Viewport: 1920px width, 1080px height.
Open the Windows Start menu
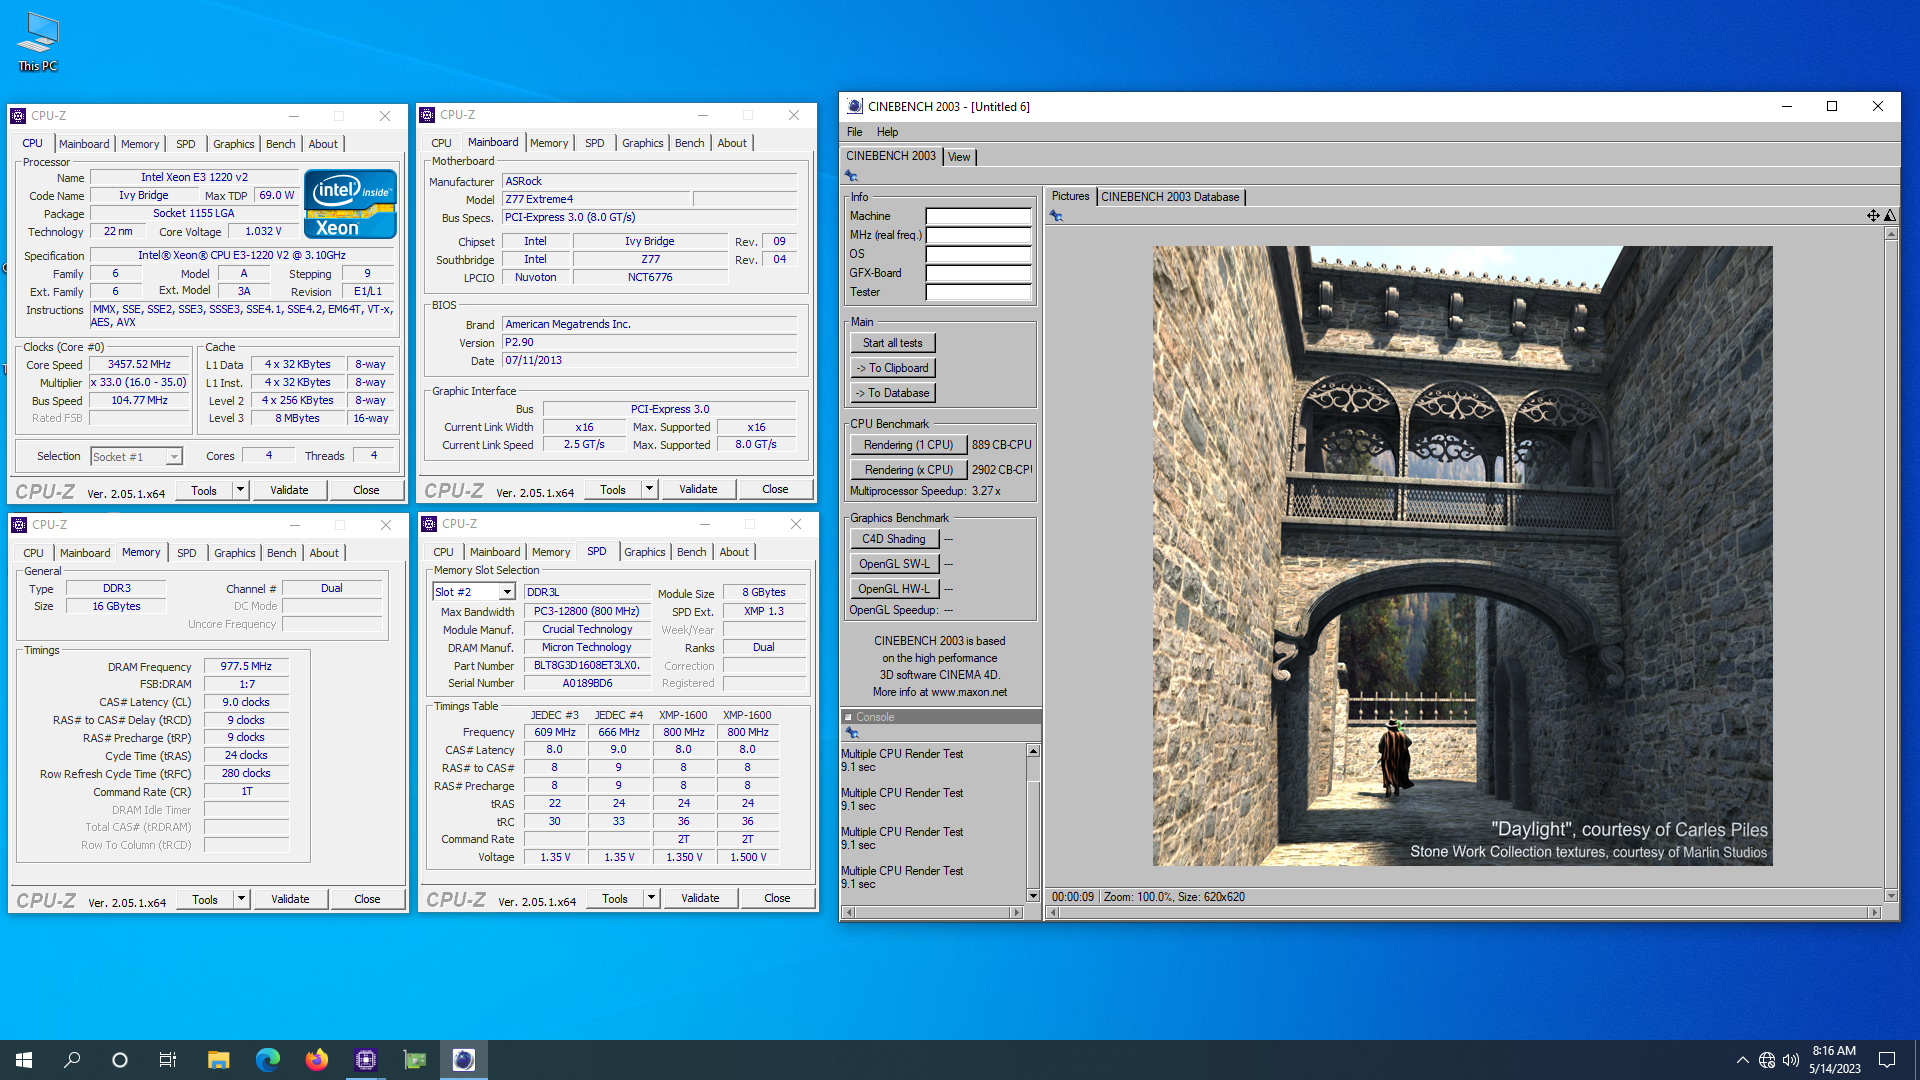(24, 1060)
